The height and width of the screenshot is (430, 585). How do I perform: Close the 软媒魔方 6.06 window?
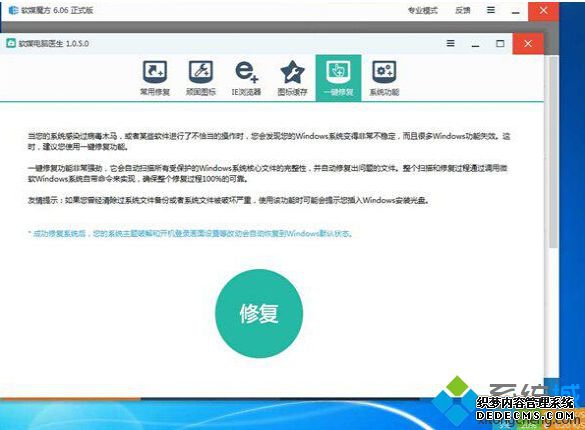click(543, 10)
